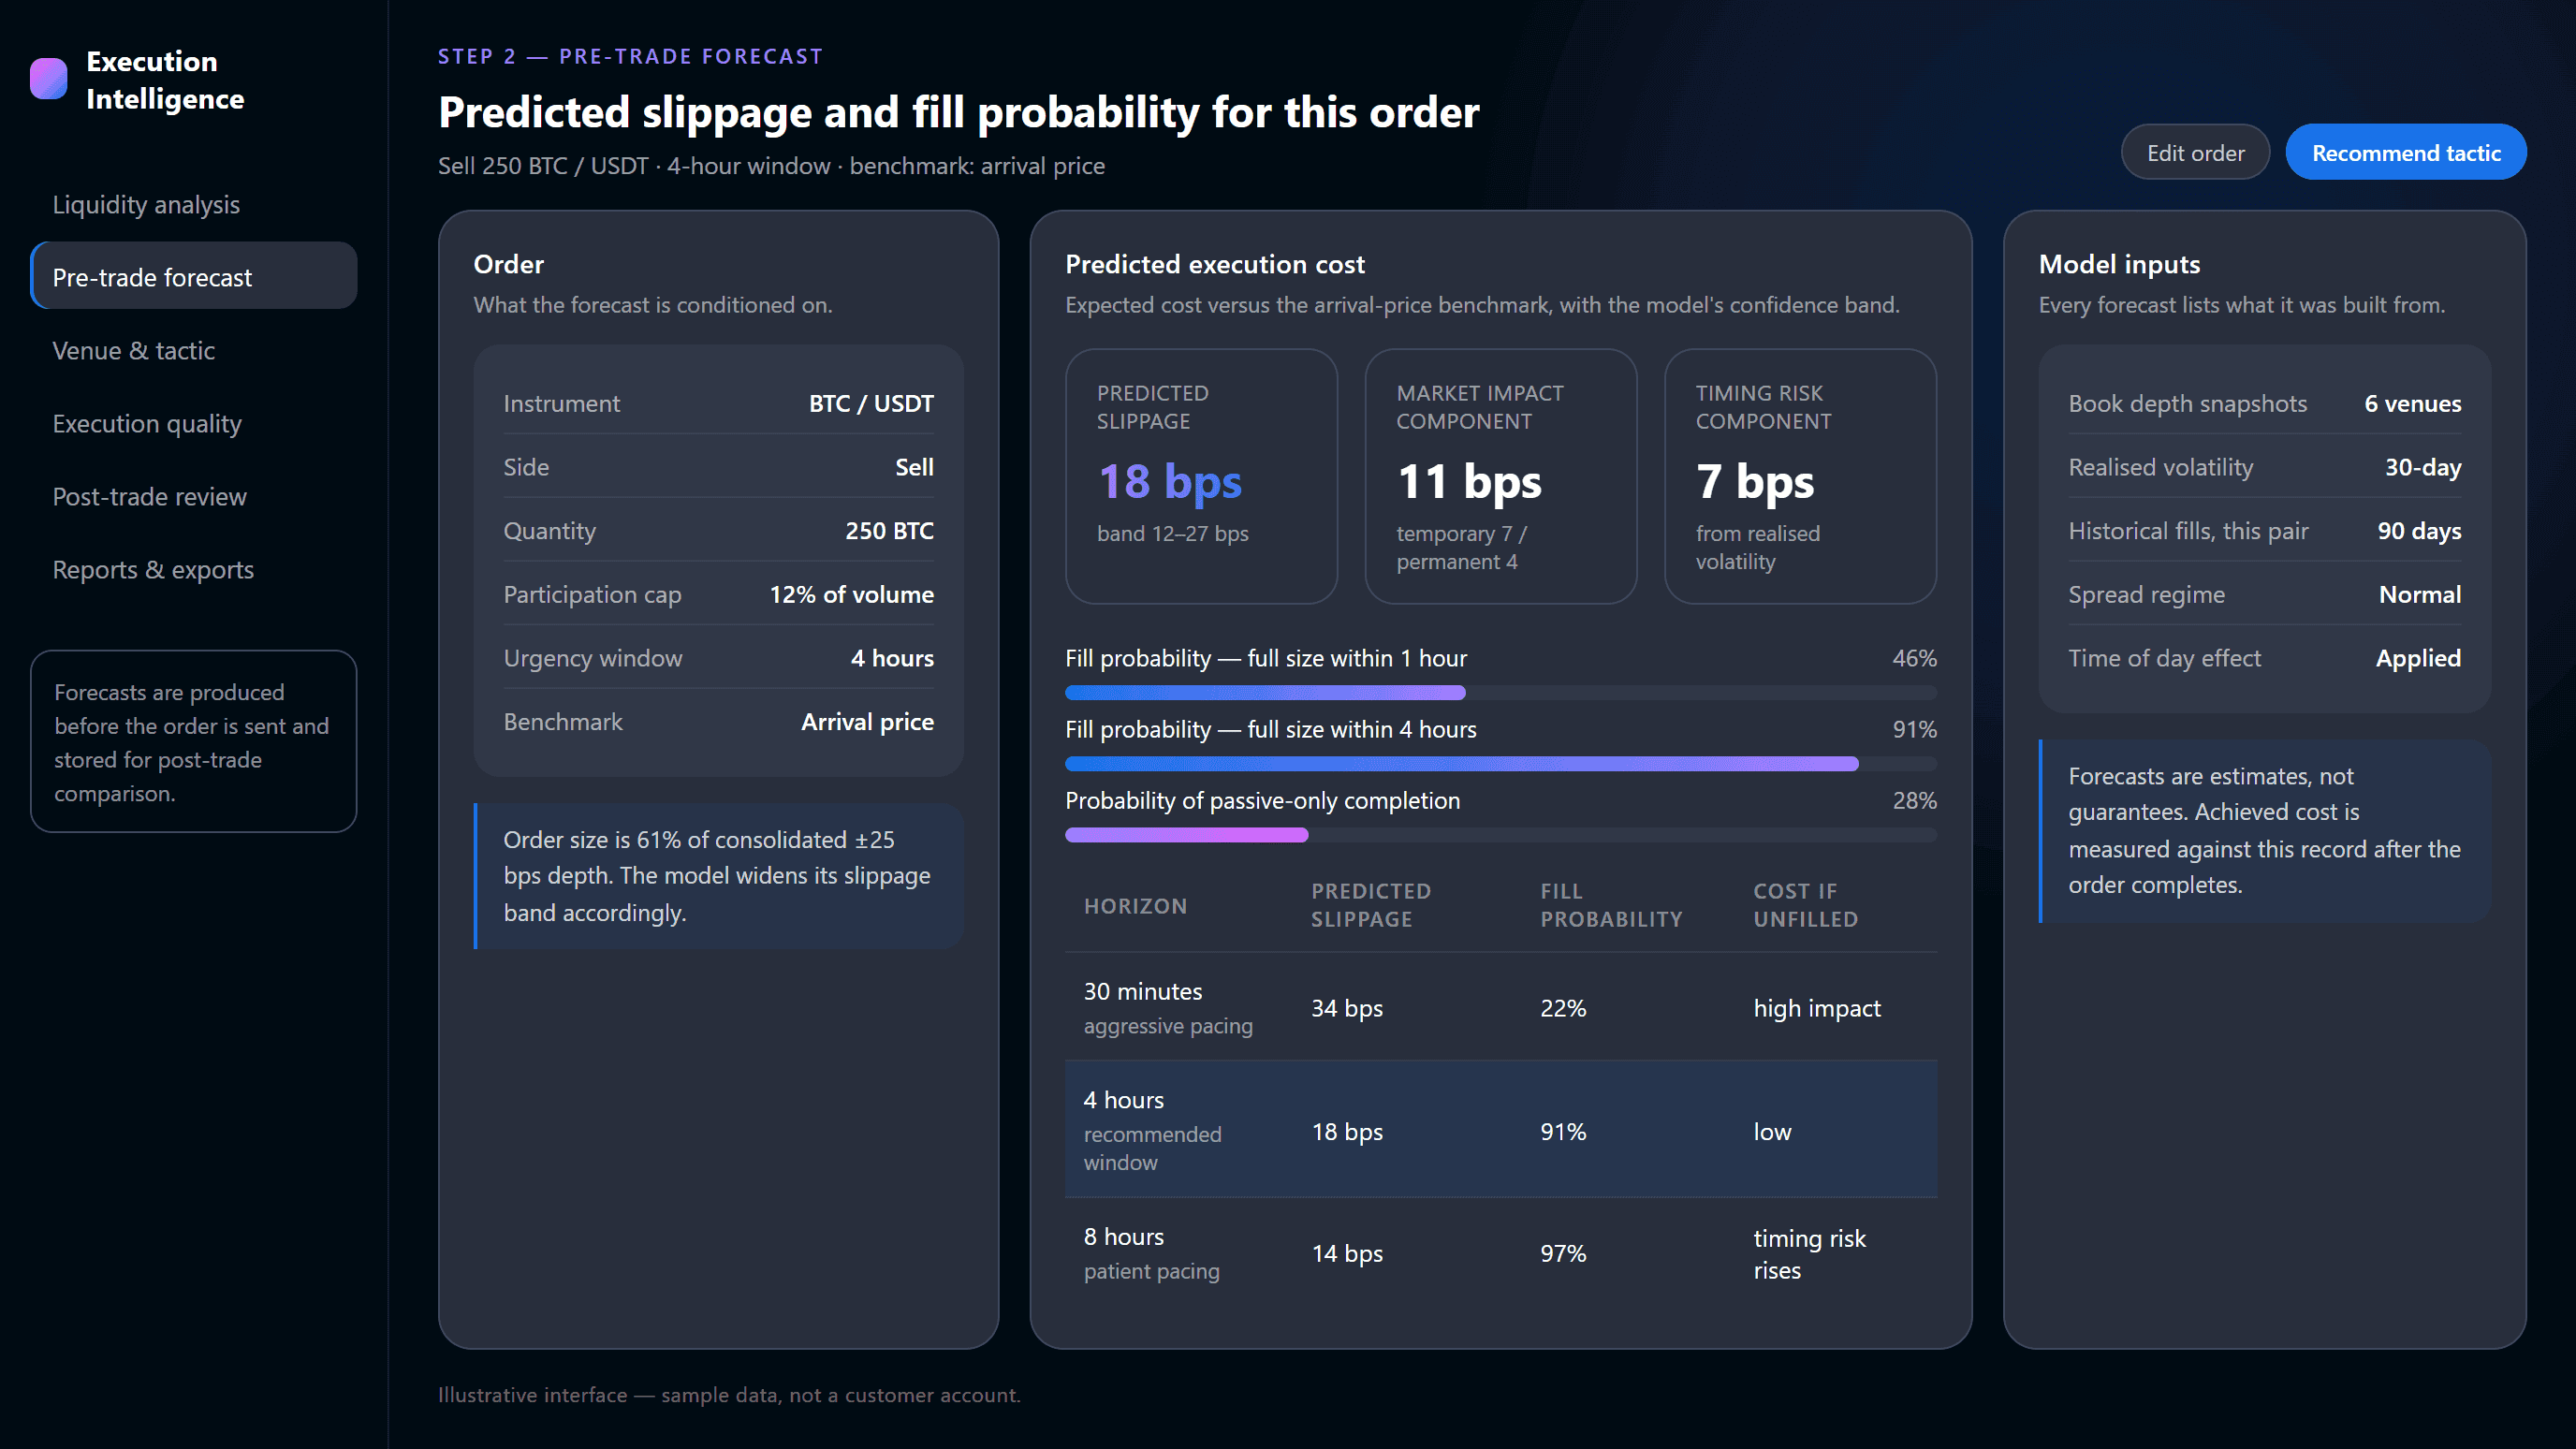Image resolution: width=2576 pixels, height=1449 pixels.
Task: Select the Timing Risk Component card
Action: (1800, 476)
